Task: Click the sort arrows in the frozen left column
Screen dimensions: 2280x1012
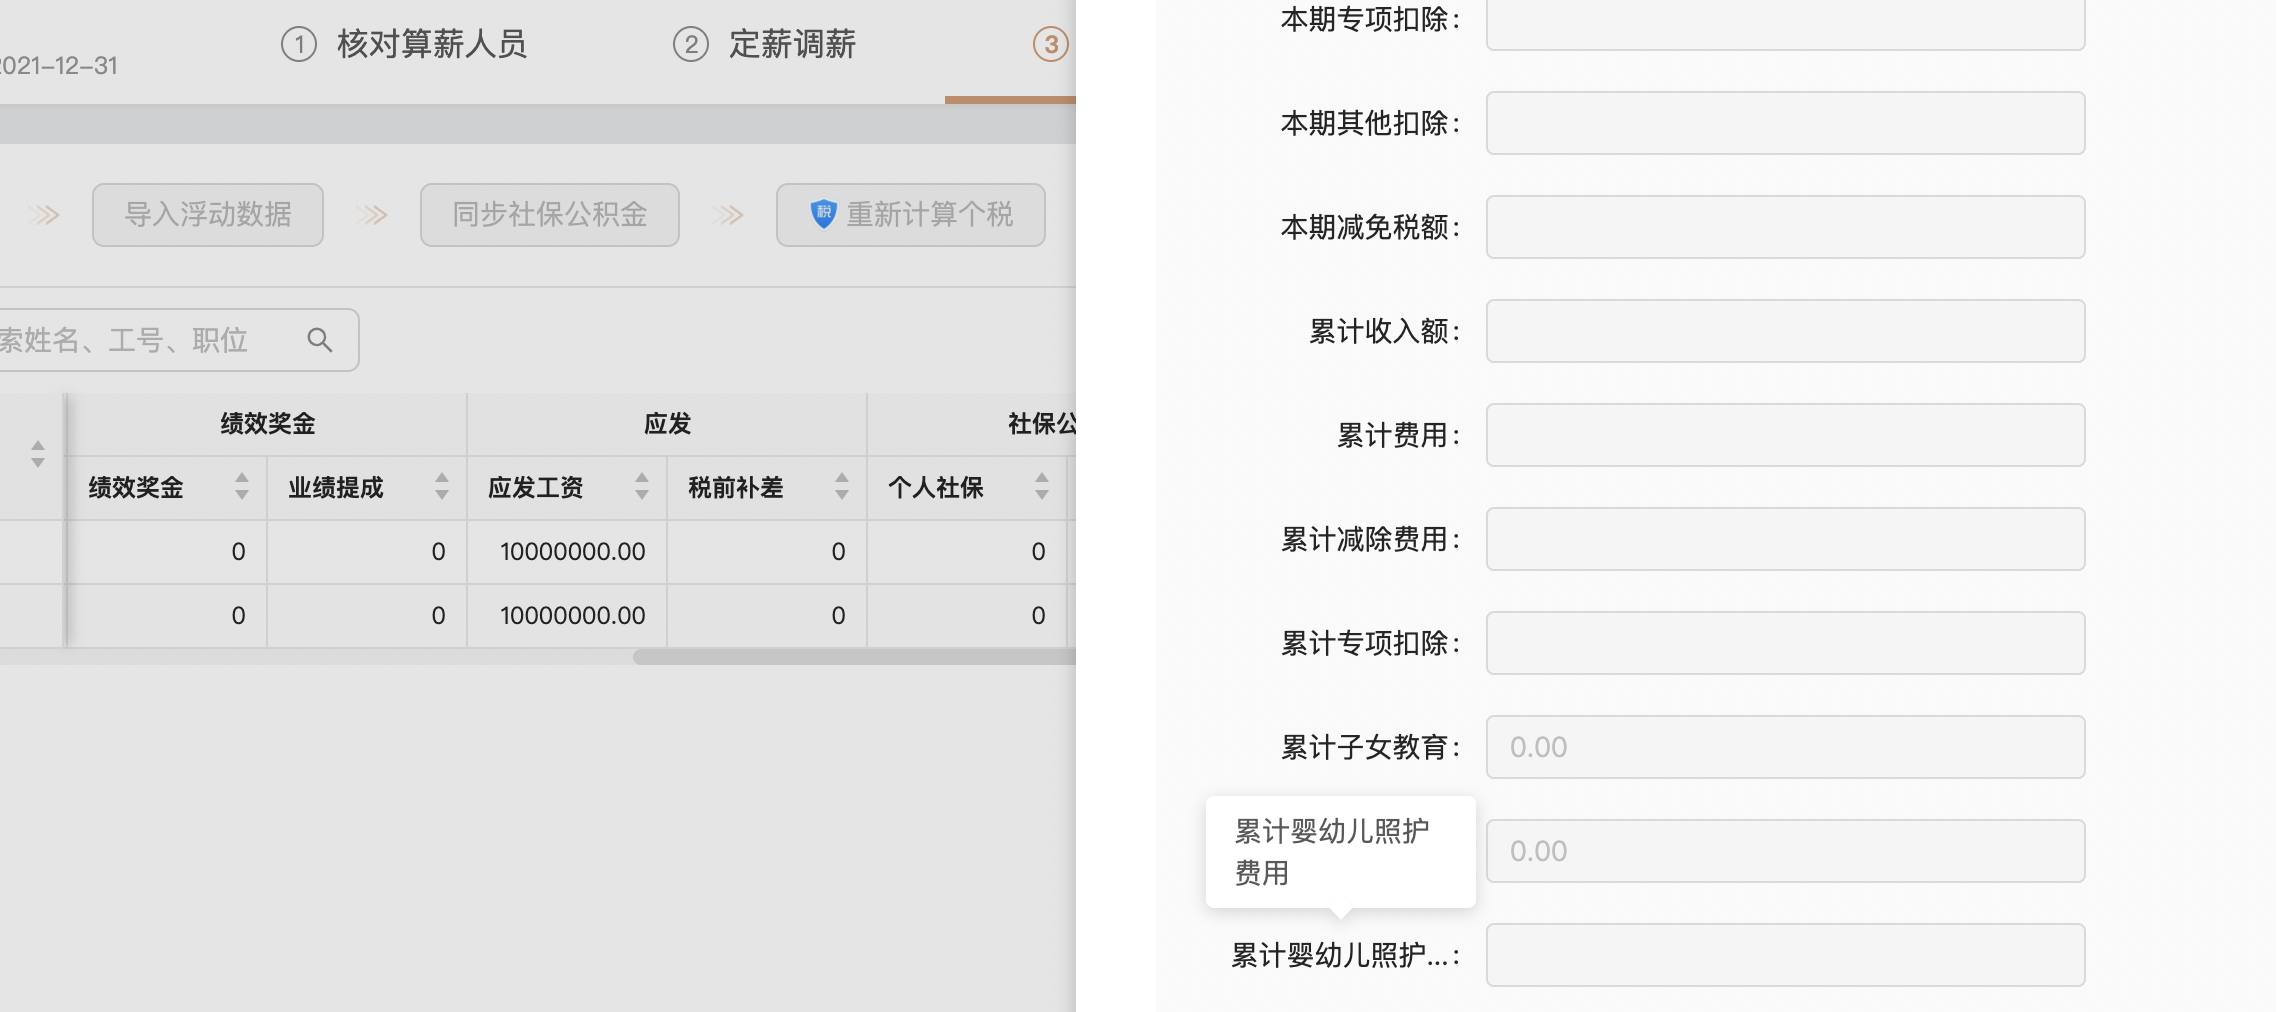Action: coord(38,454)
